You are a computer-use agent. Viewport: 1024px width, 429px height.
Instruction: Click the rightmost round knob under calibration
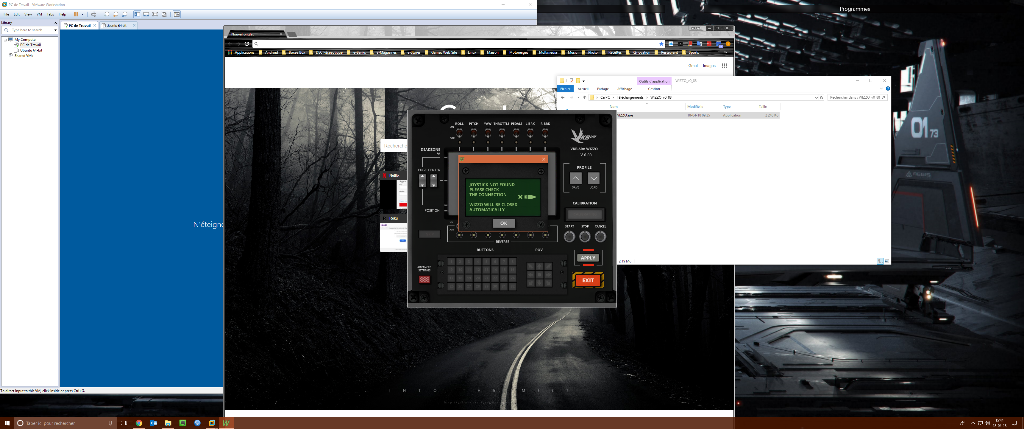coord(600,236)
